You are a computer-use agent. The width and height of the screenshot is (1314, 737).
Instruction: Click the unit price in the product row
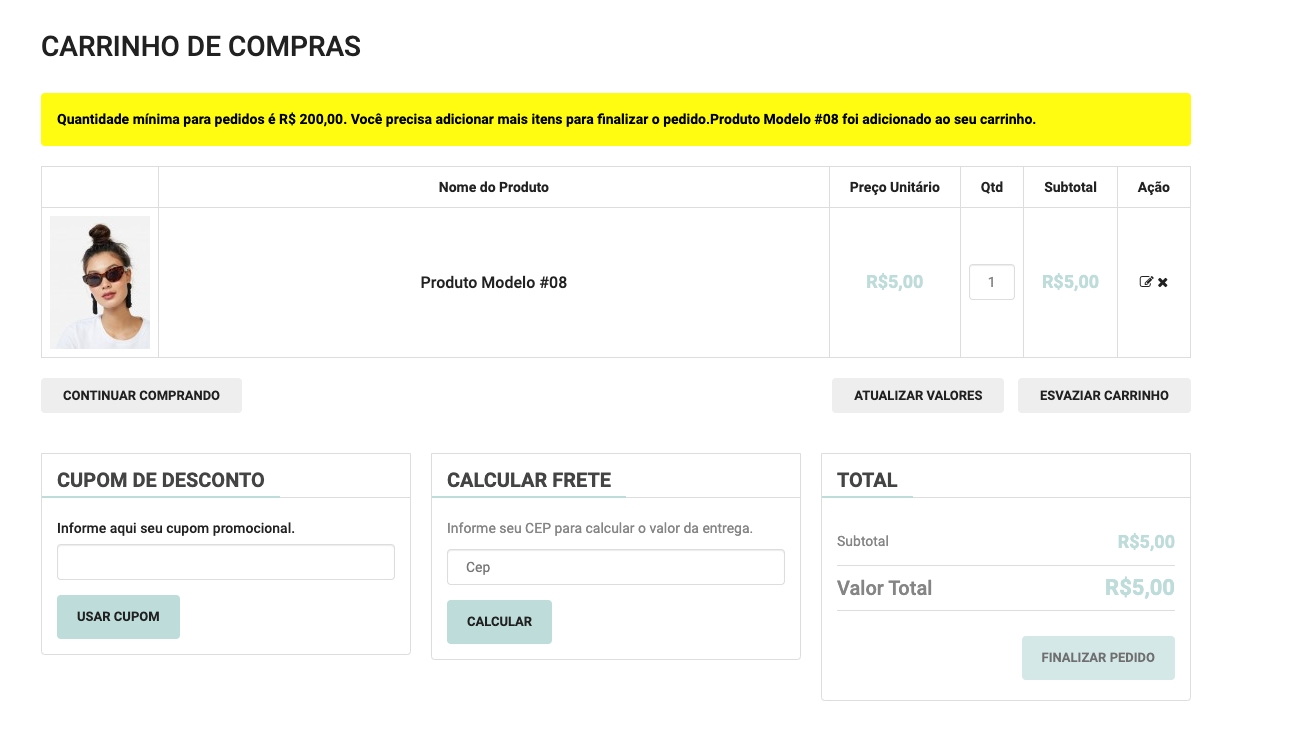tap(894, 282)
